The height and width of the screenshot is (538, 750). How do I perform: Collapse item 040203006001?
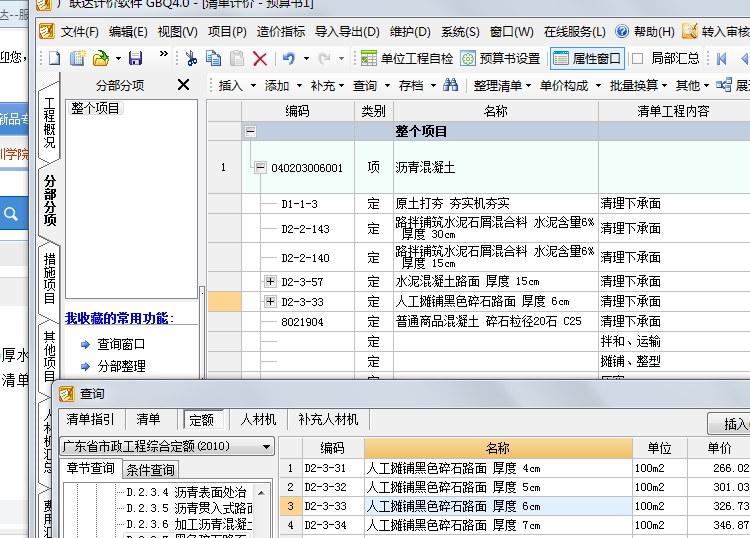point(260,167)
